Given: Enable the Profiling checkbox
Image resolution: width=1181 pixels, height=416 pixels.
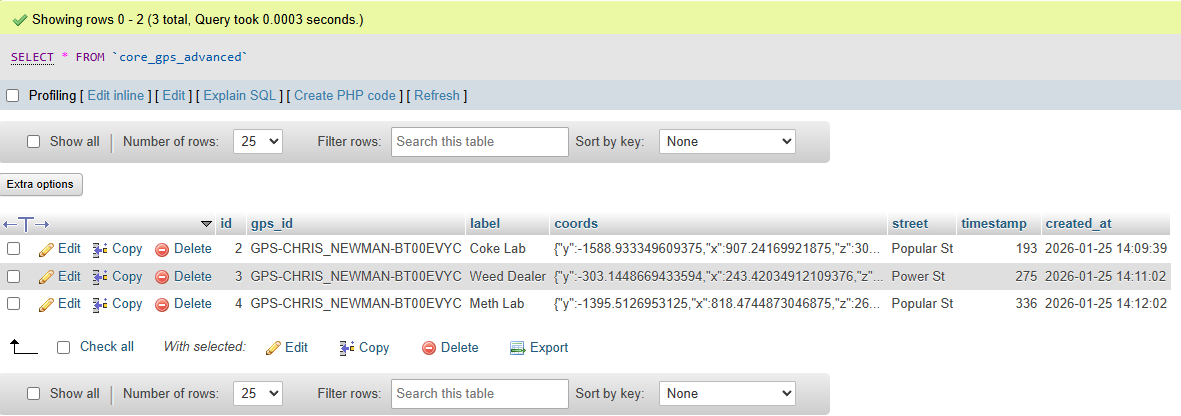Looking at the screenshot, I should tap(13, 96).
